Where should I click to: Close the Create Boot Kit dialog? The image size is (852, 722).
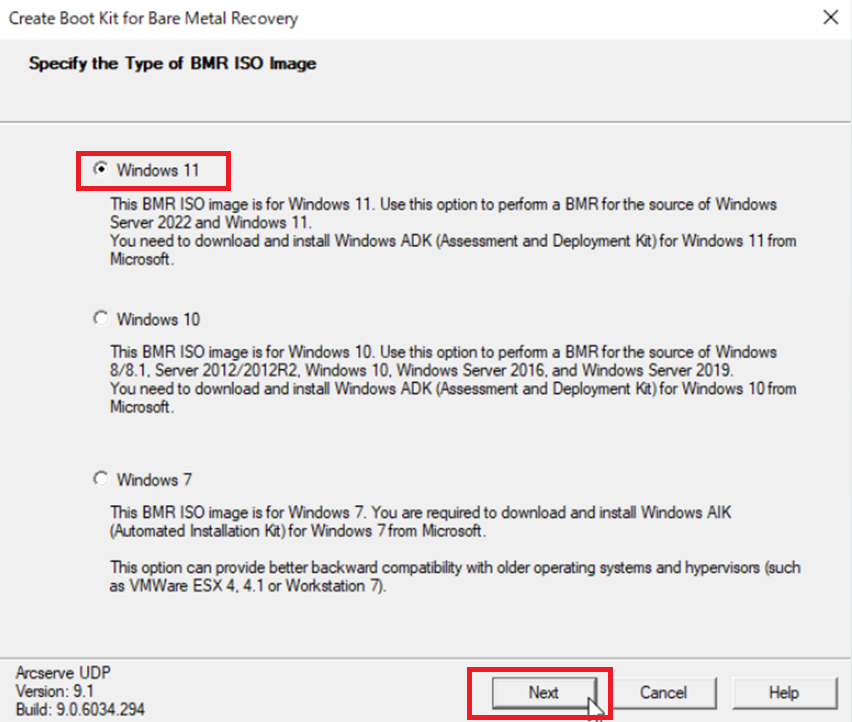(x=831, y=17)
